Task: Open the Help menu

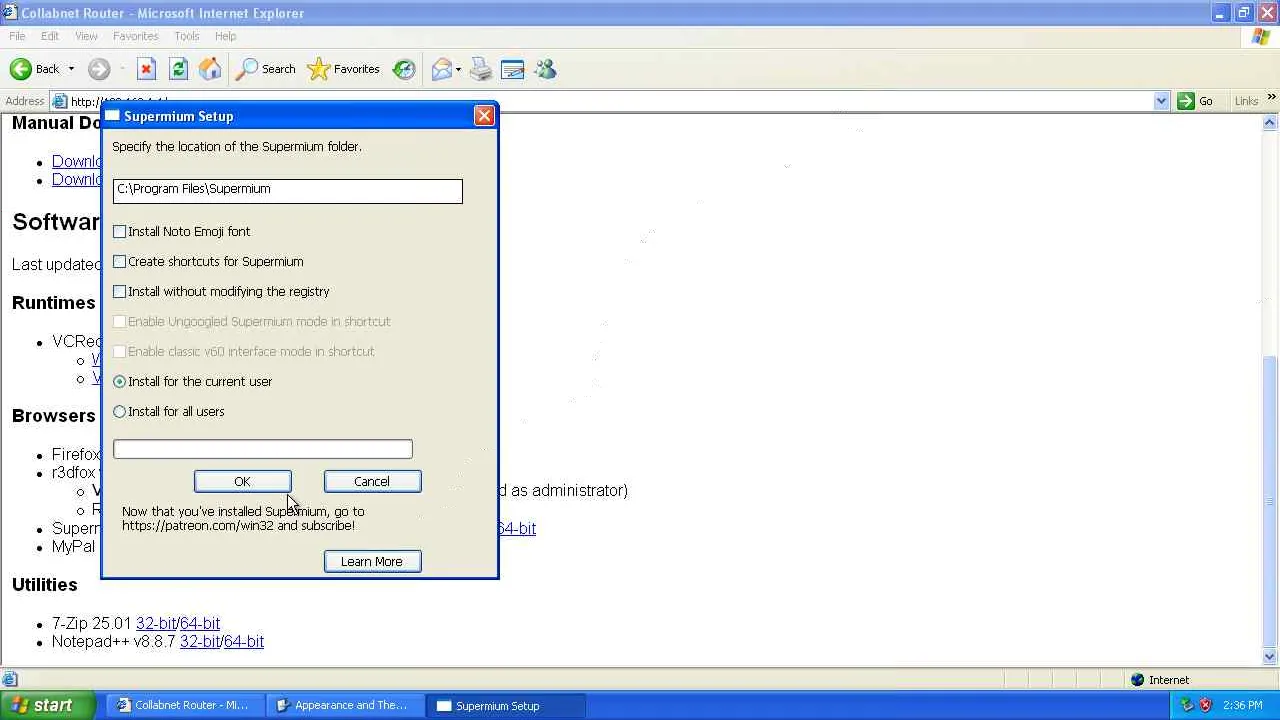Action: (x=226, y=36)
